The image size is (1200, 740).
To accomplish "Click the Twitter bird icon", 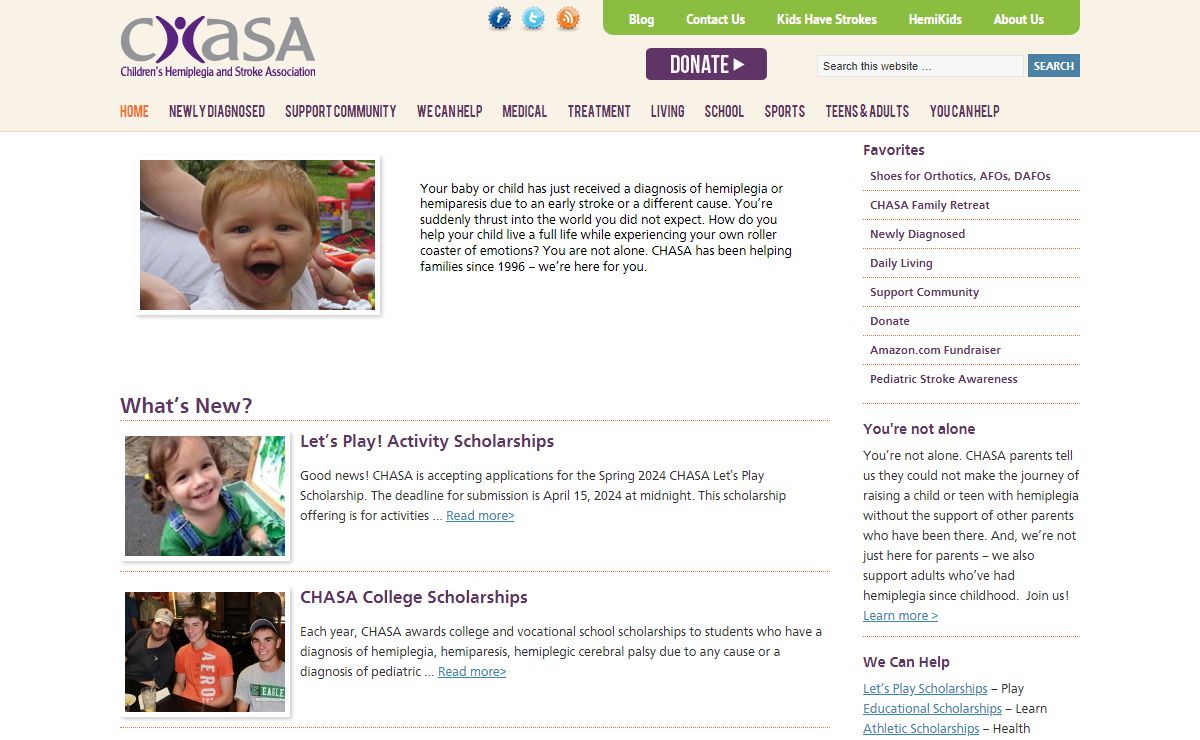I will tap(534, 19).
